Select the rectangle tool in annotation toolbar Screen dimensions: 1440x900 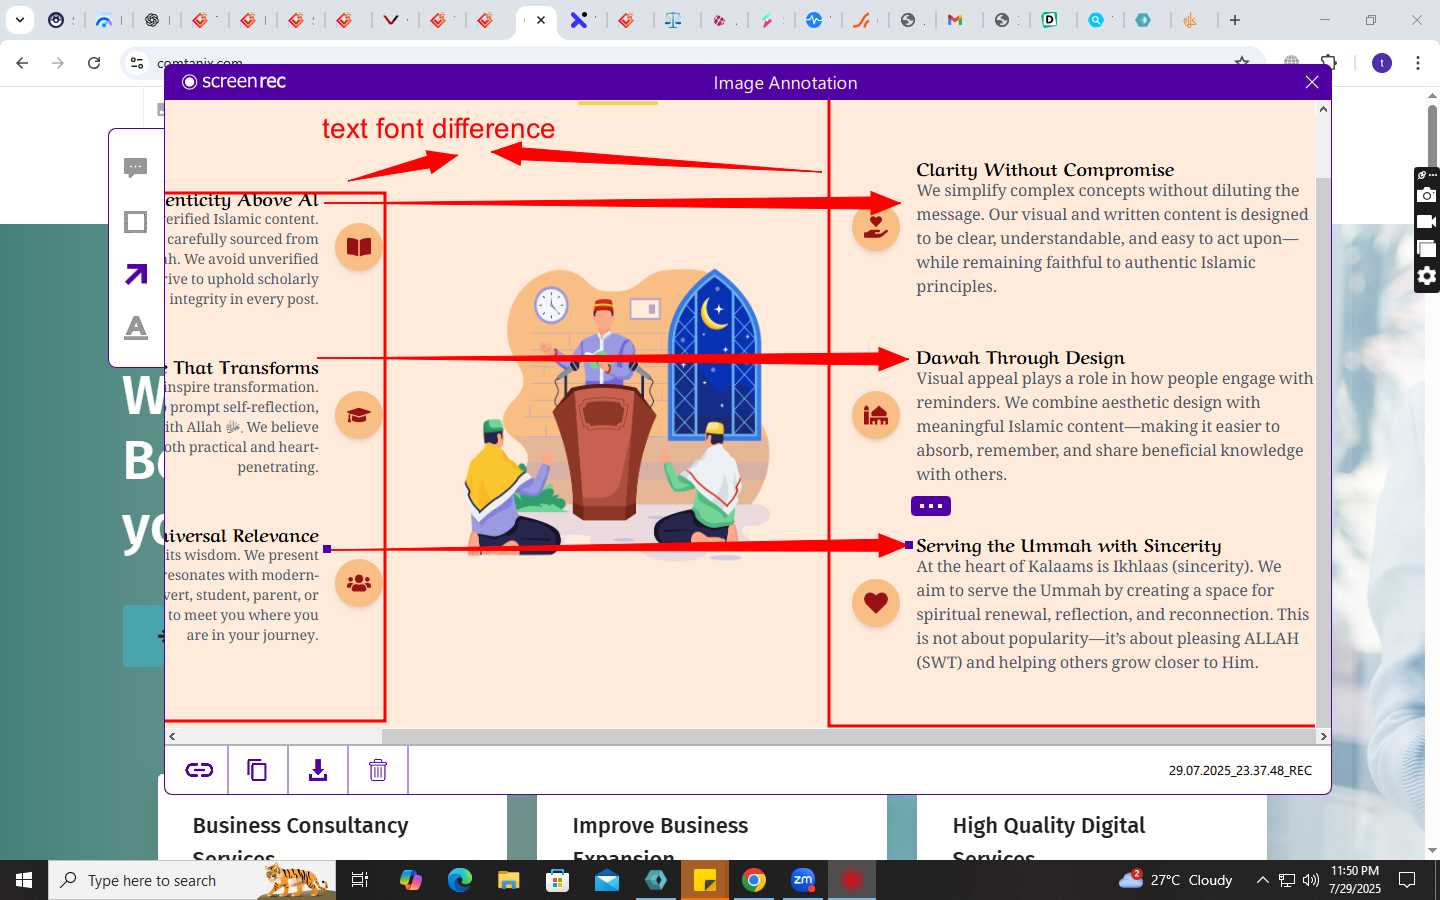[x=136, y=222]
